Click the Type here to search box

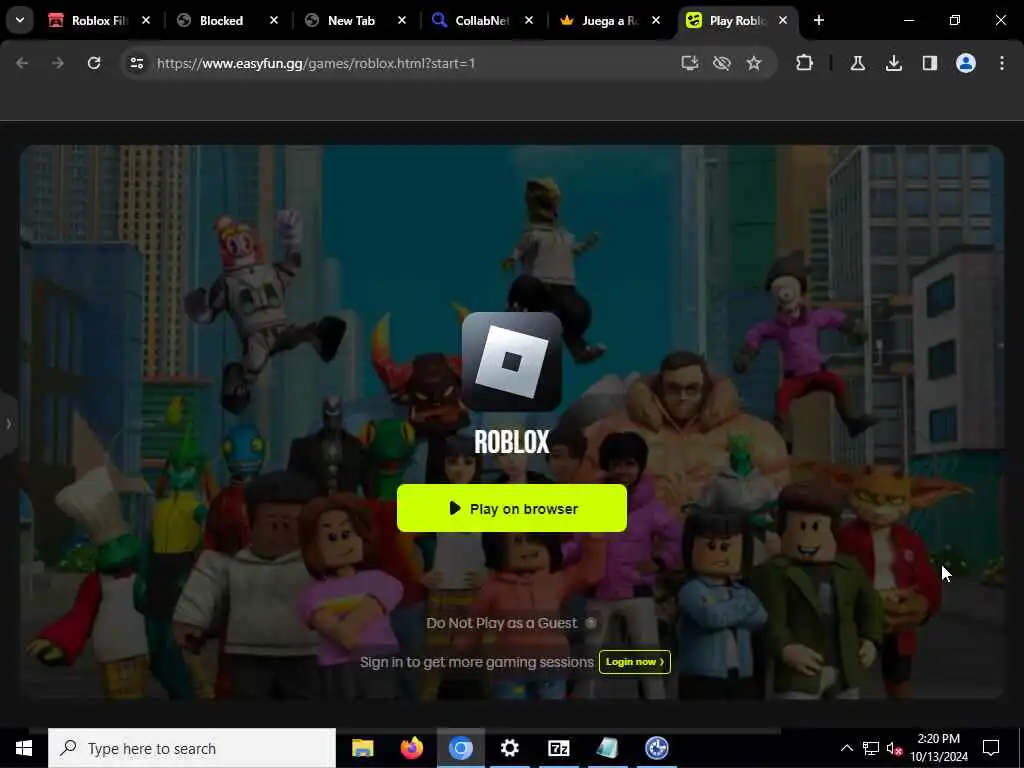192,748
